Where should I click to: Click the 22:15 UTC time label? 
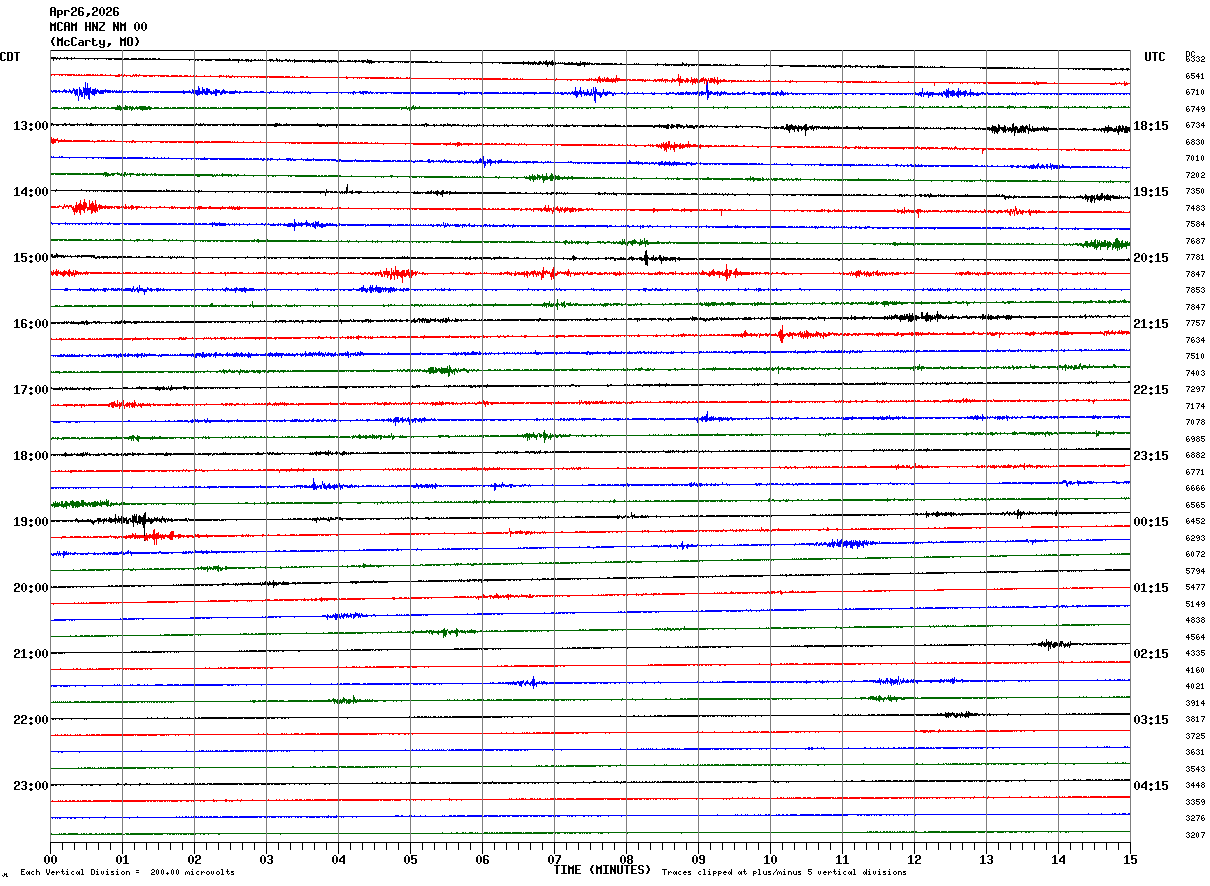[1150, 390]
